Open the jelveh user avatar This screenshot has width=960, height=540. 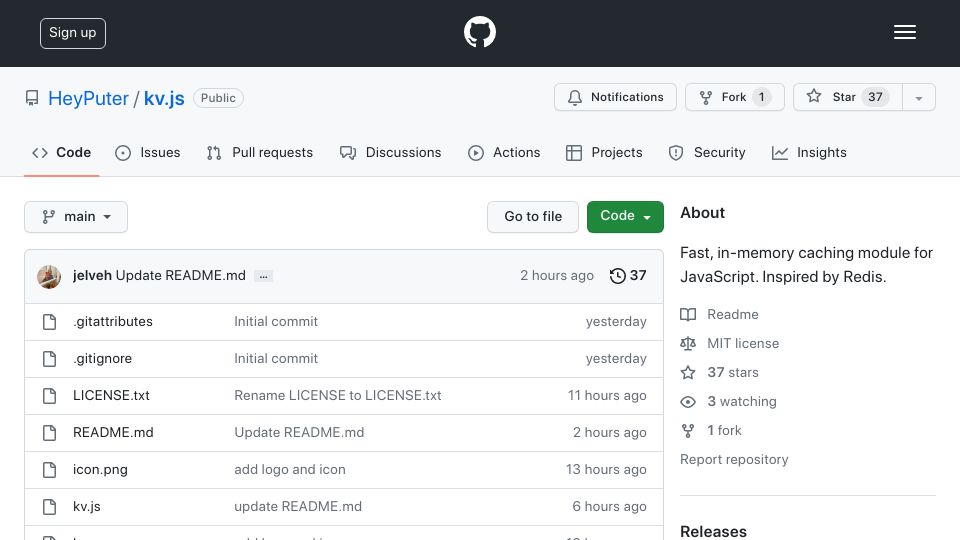pyautogui.click(x=49, y=276)
